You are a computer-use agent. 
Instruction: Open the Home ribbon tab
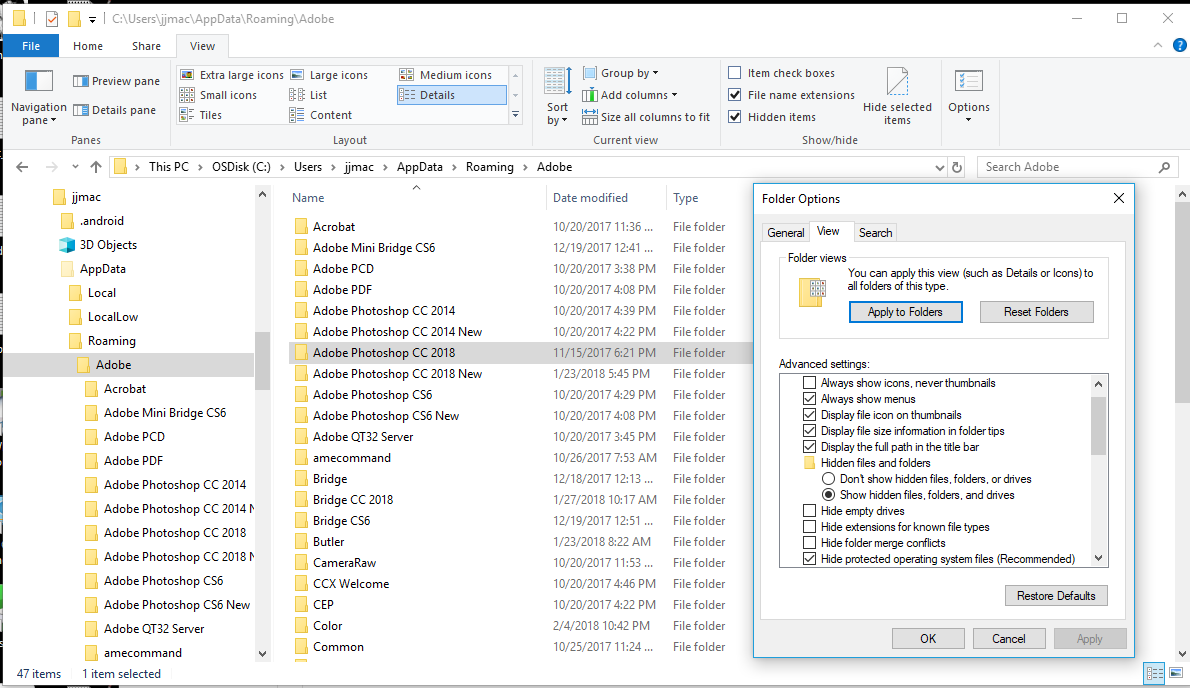pos(88,45)
